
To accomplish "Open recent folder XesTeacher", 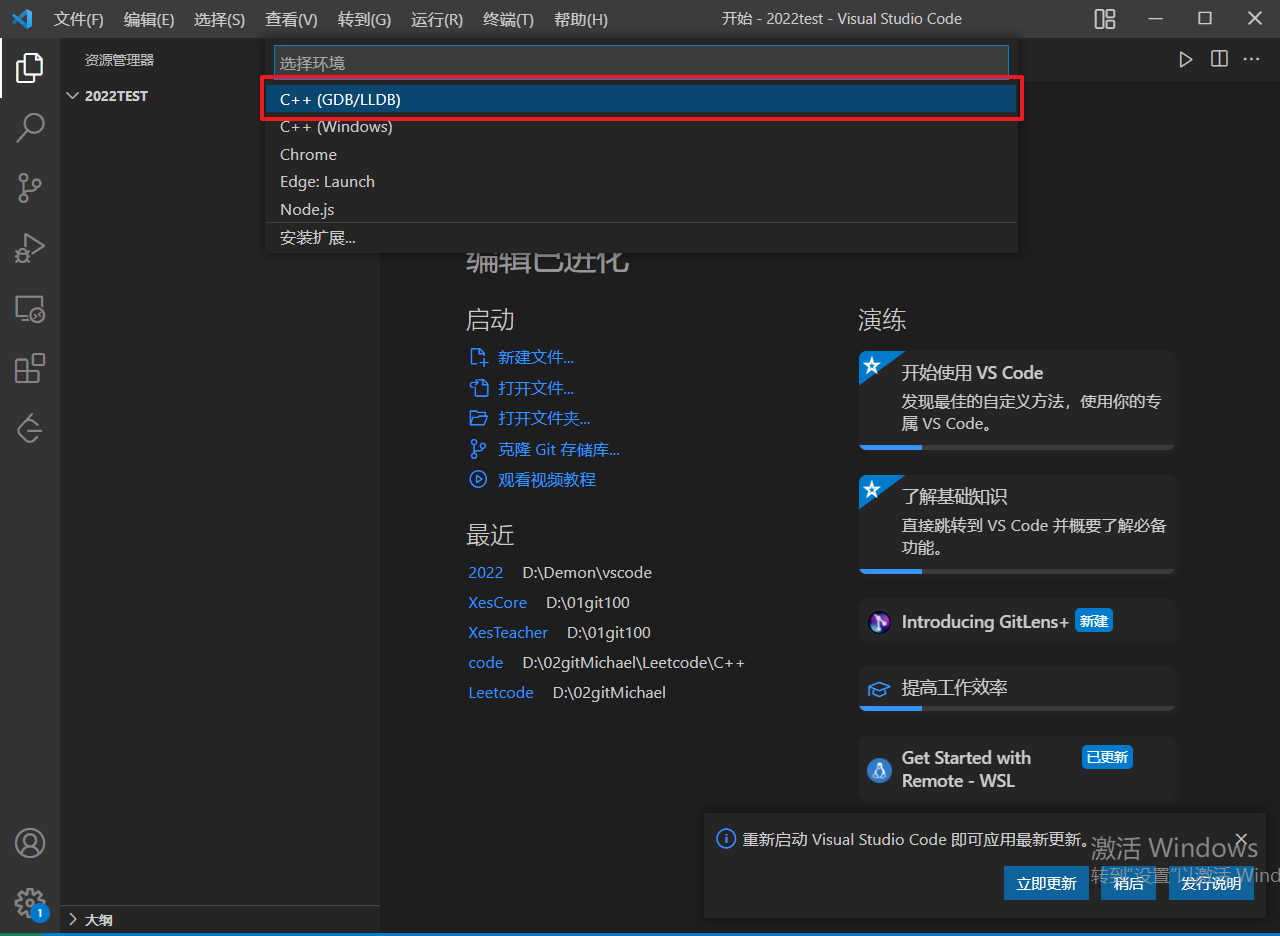I will 508,633.
